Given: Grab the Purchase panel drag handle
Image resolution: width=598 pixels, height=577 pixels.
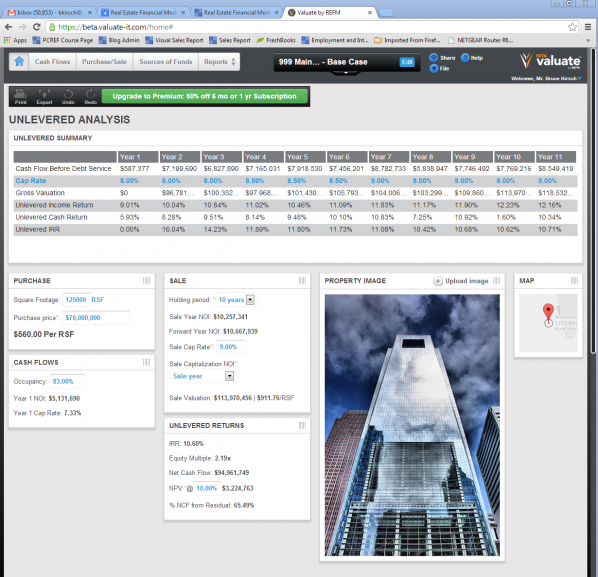Looking at the screenshot, I should (146, 281).
